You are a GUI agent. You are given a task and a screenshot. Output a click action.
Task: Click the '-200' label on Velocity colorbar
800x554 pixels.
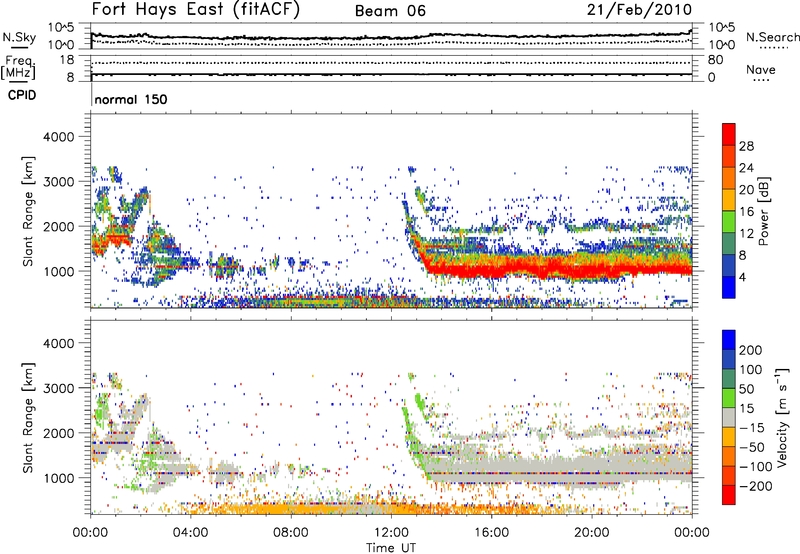tap(755, 486)
